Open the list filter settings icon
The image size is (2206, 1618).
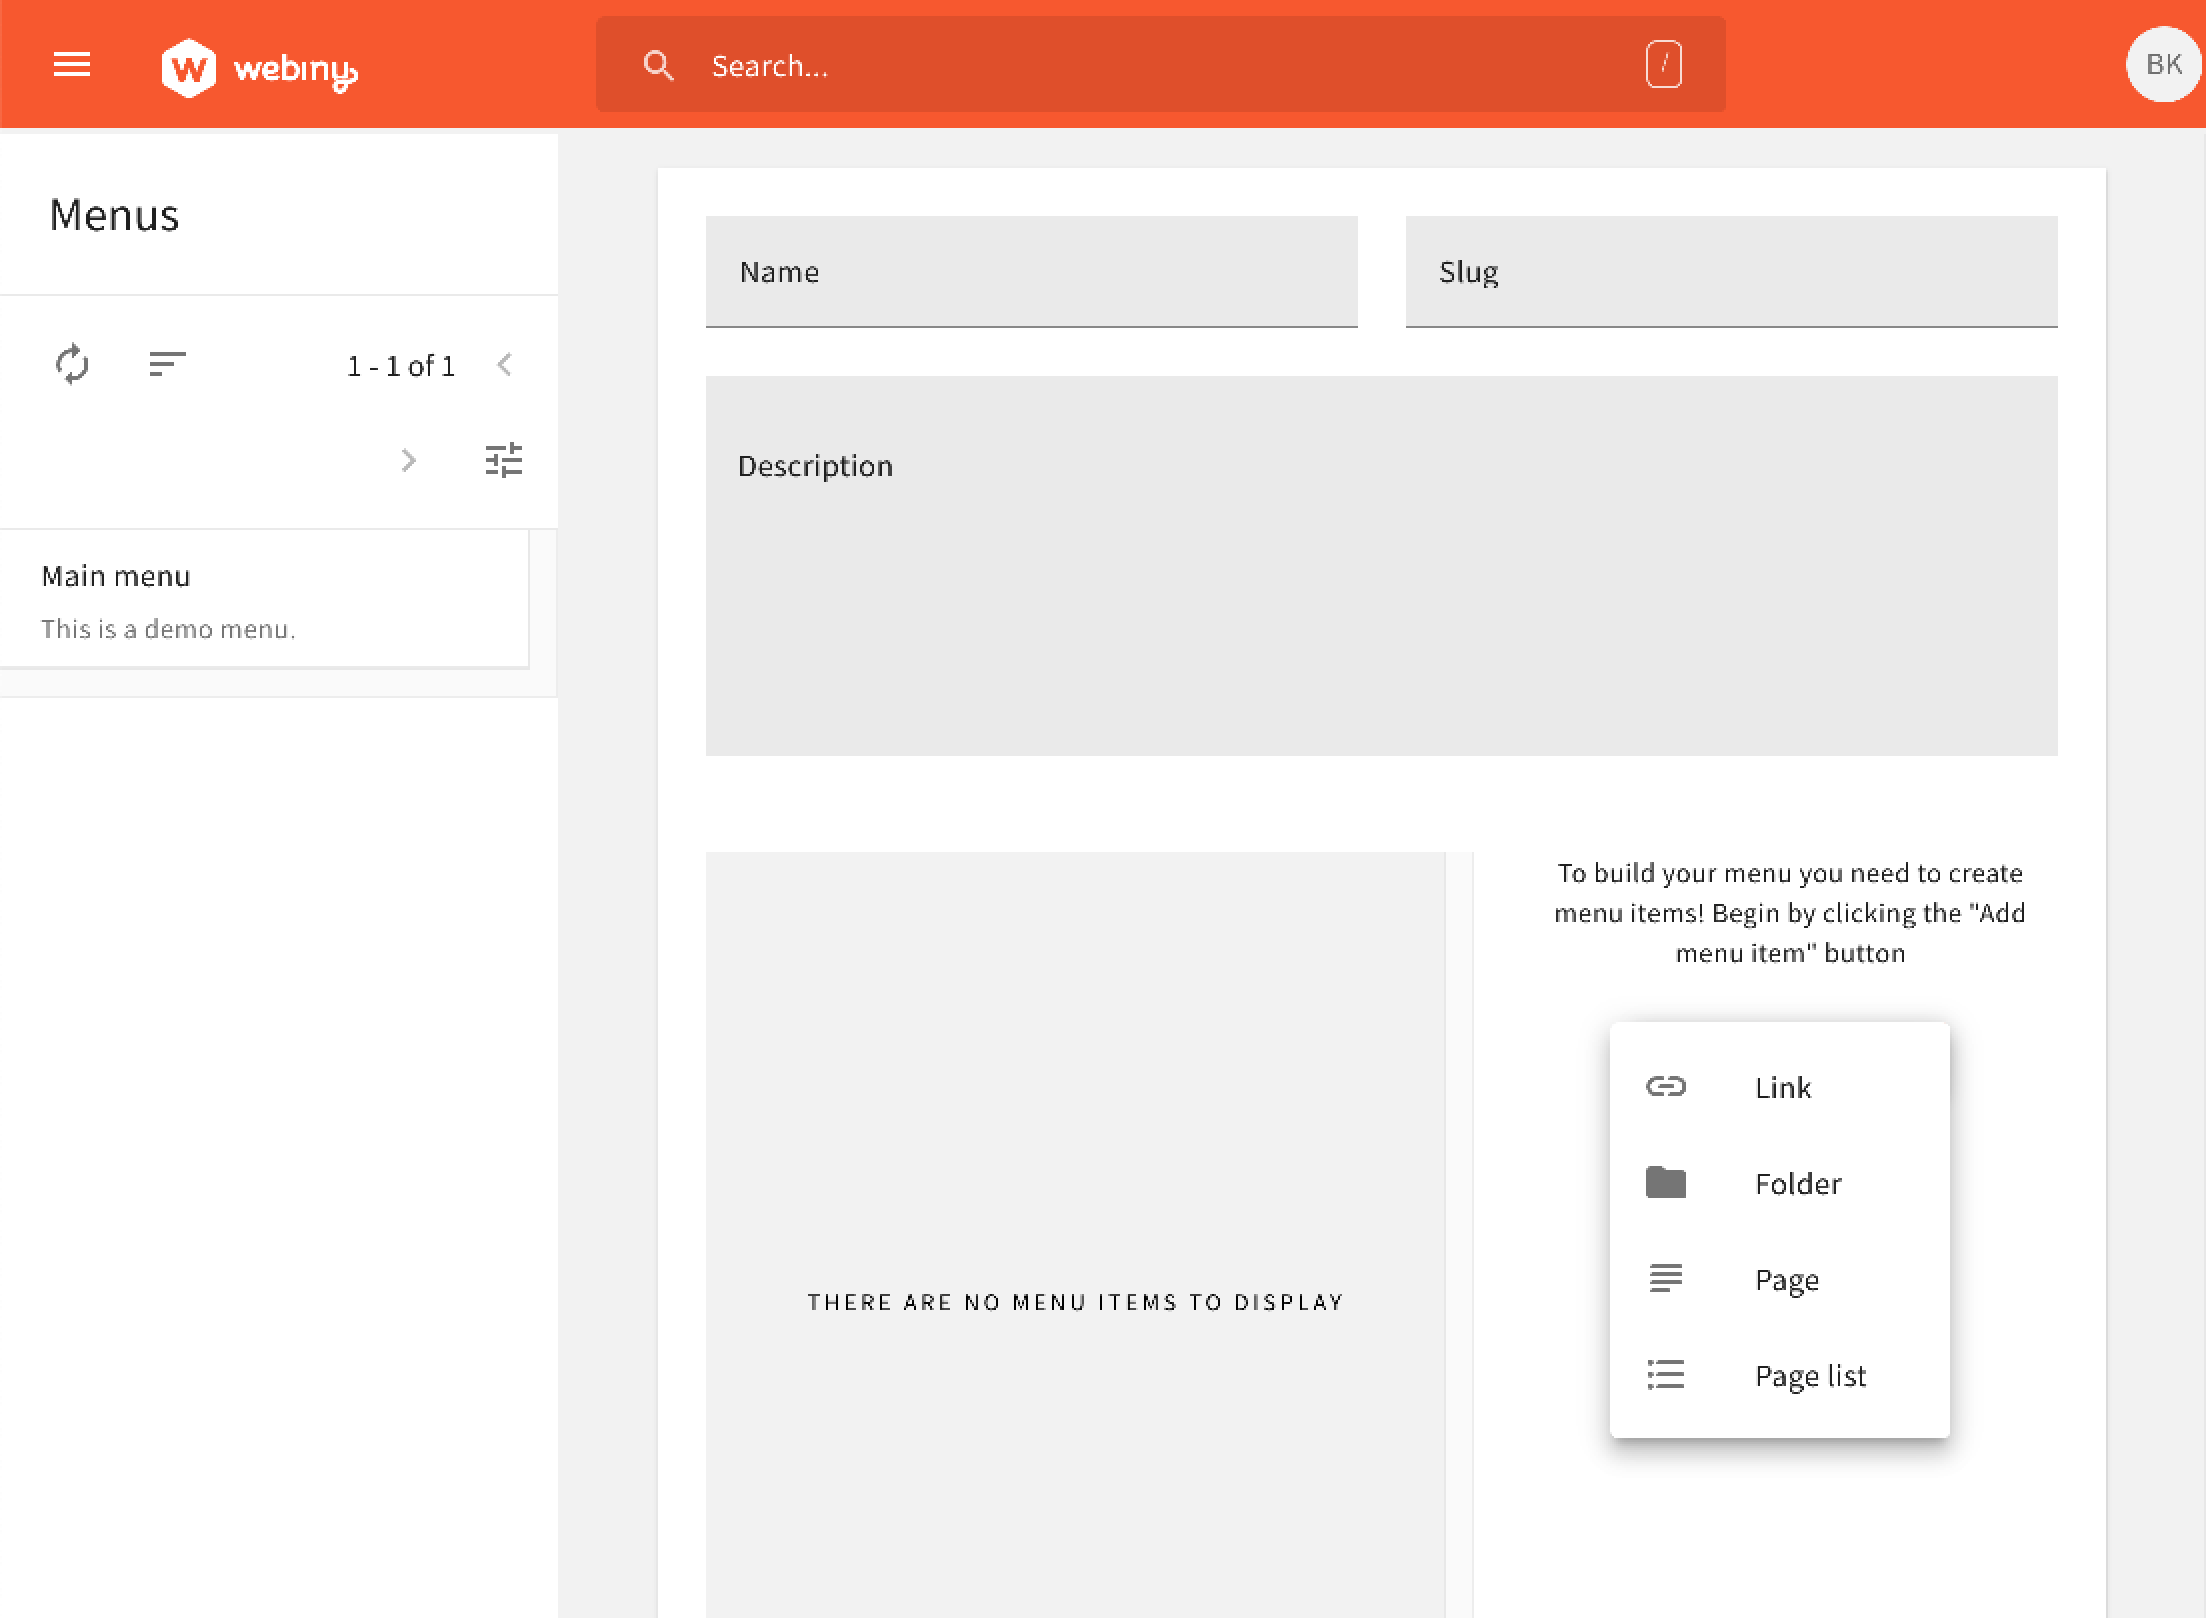pos(503,460)
